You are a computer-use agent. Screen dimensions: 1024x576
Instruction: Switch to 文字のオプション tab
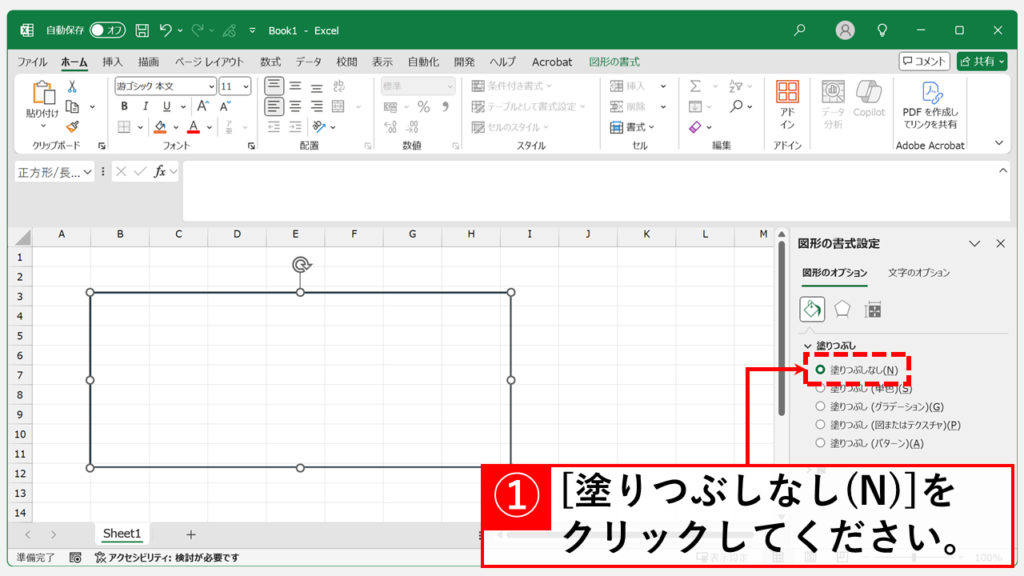(918, 273)
